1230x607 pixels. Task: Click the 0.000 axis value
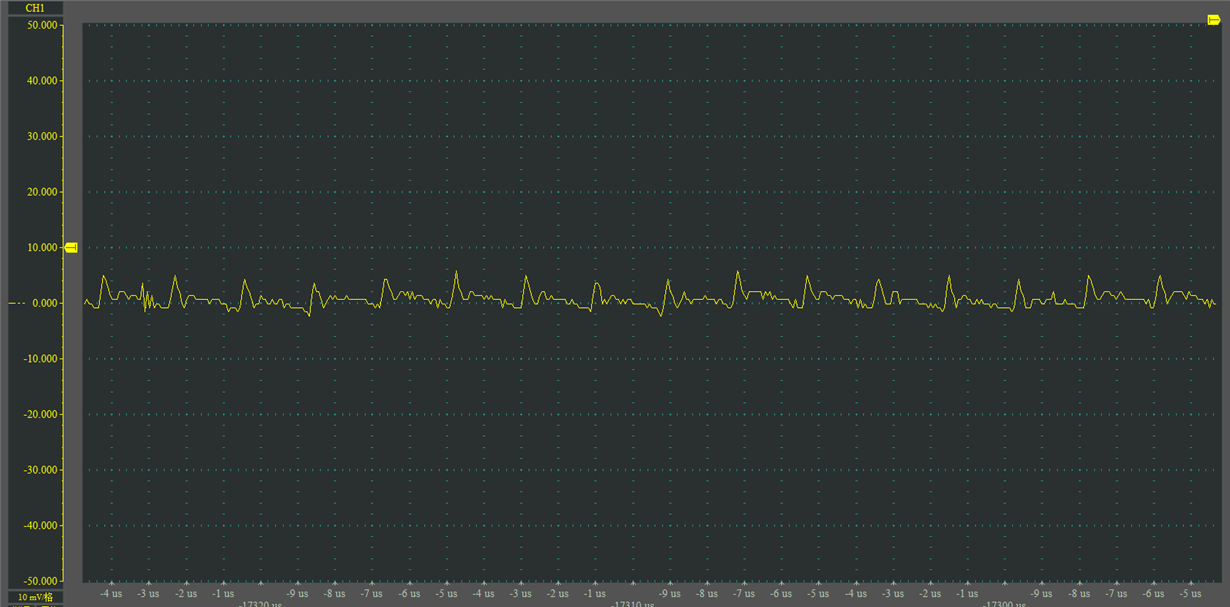[46, 303]
